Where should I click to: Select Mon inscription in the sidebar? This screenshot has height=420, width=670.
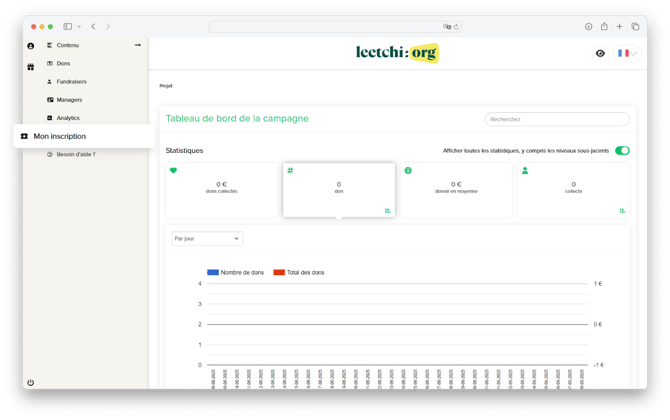[x=60, y=136]
